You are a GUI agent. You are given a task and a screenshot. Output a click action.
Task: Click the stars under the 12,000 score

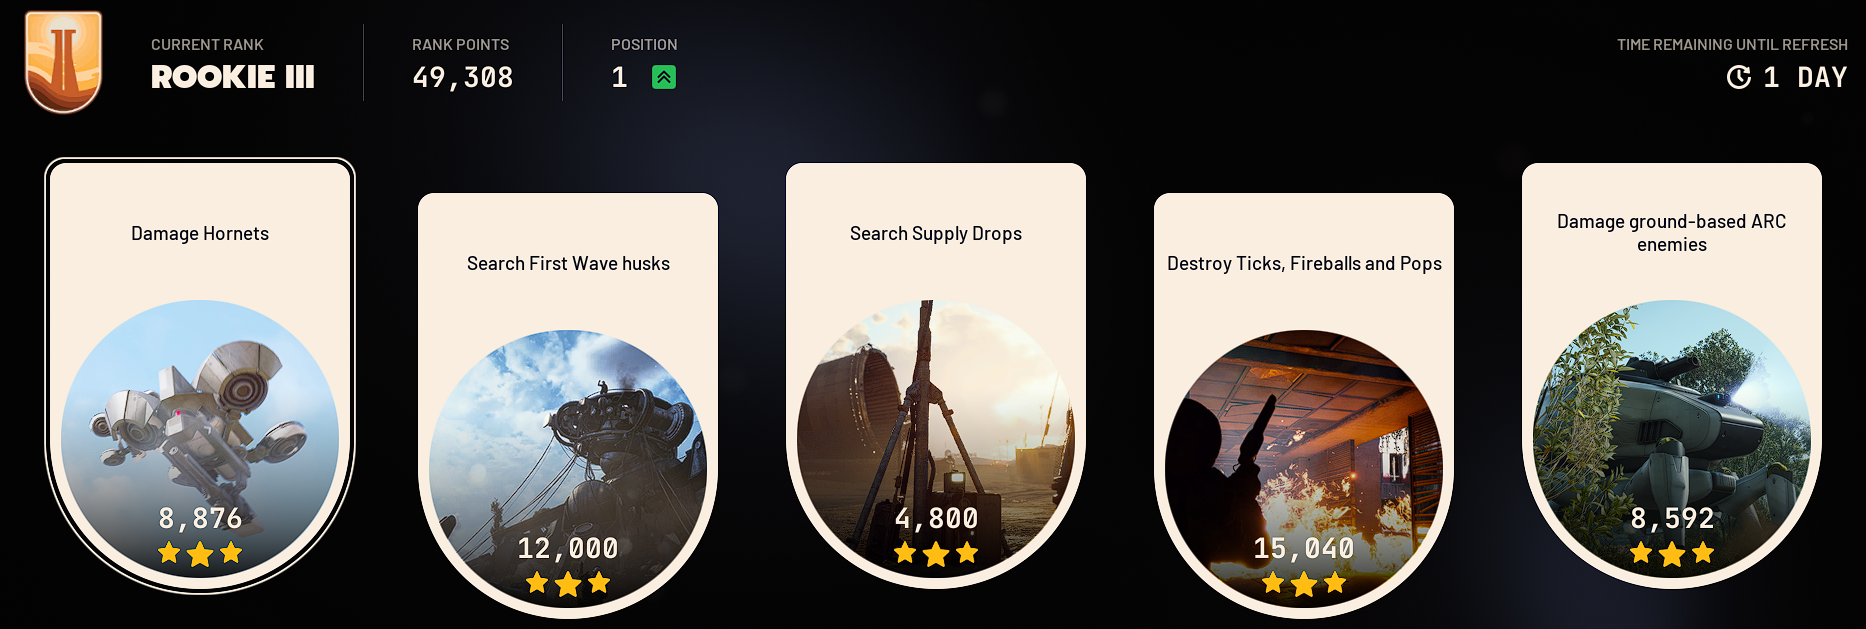(x=568, y=583)
